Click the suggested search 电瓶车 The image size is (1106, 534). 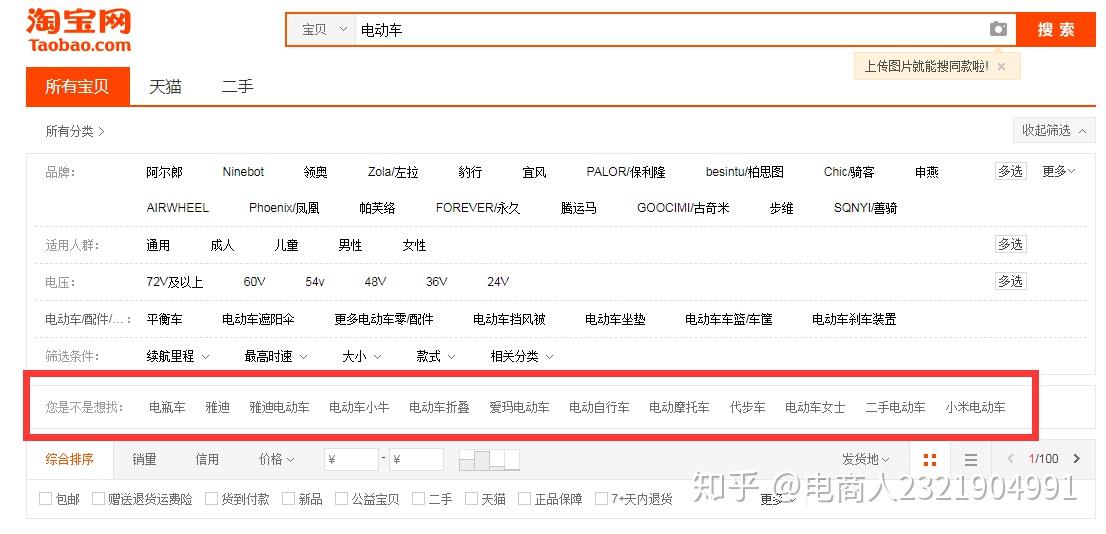[167, 408]
